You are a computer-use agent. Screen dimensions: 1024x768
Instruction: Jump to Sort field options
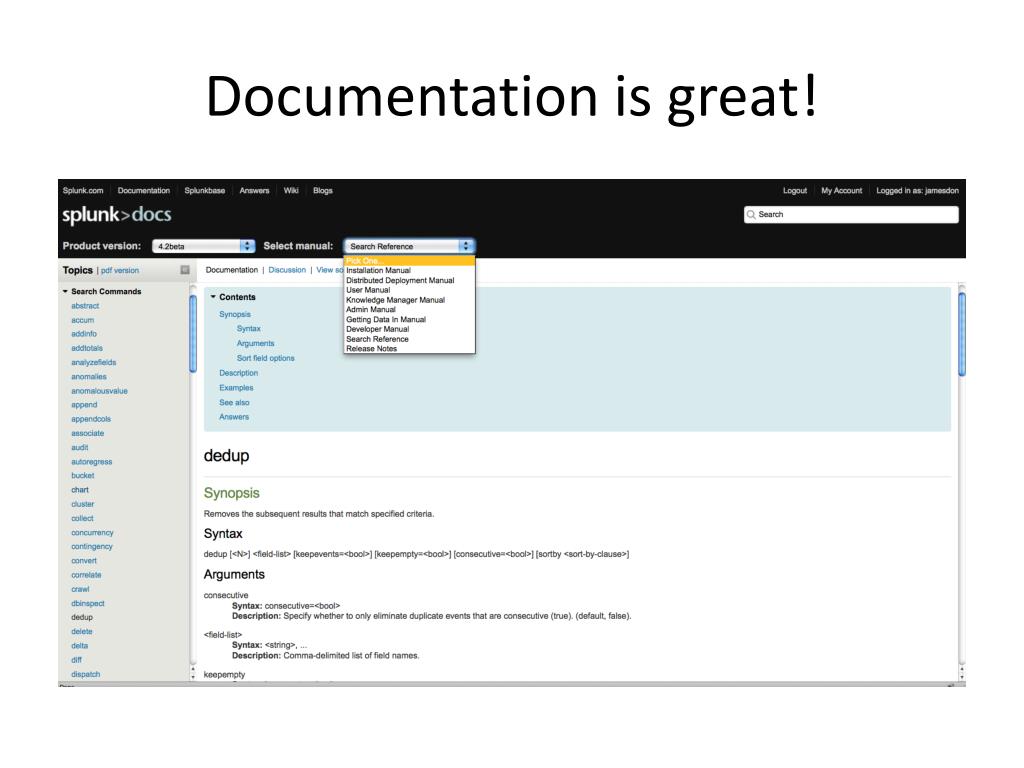pos(265,359)
